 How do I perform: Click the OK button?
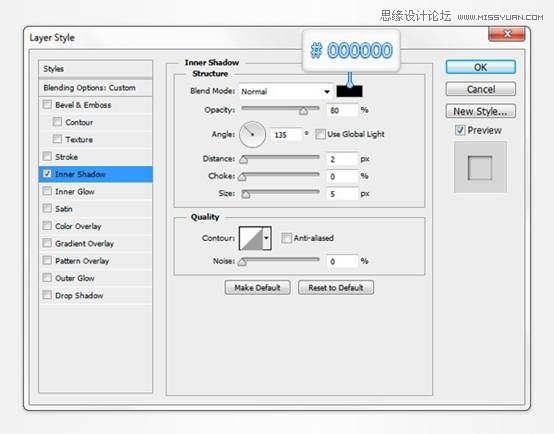click(481, 67)
